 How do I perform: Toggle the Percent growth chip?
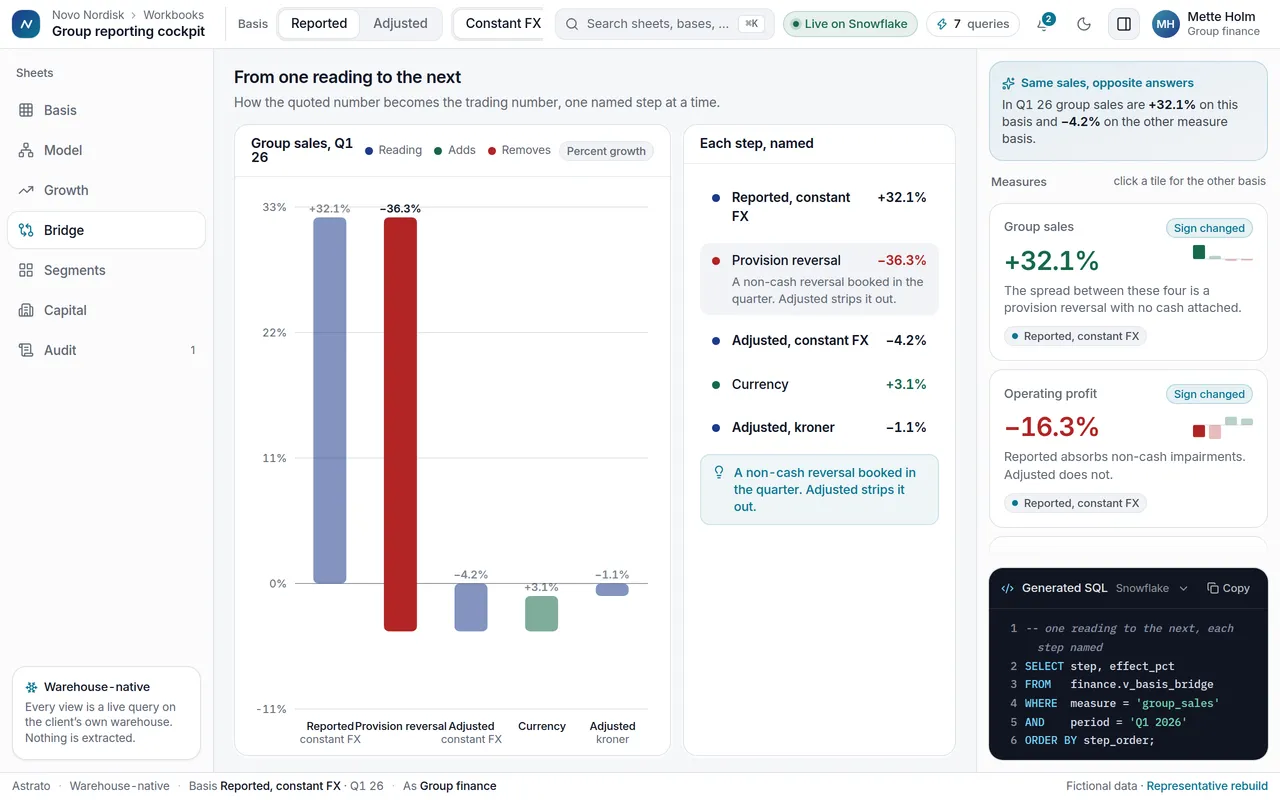click(606, 151)
